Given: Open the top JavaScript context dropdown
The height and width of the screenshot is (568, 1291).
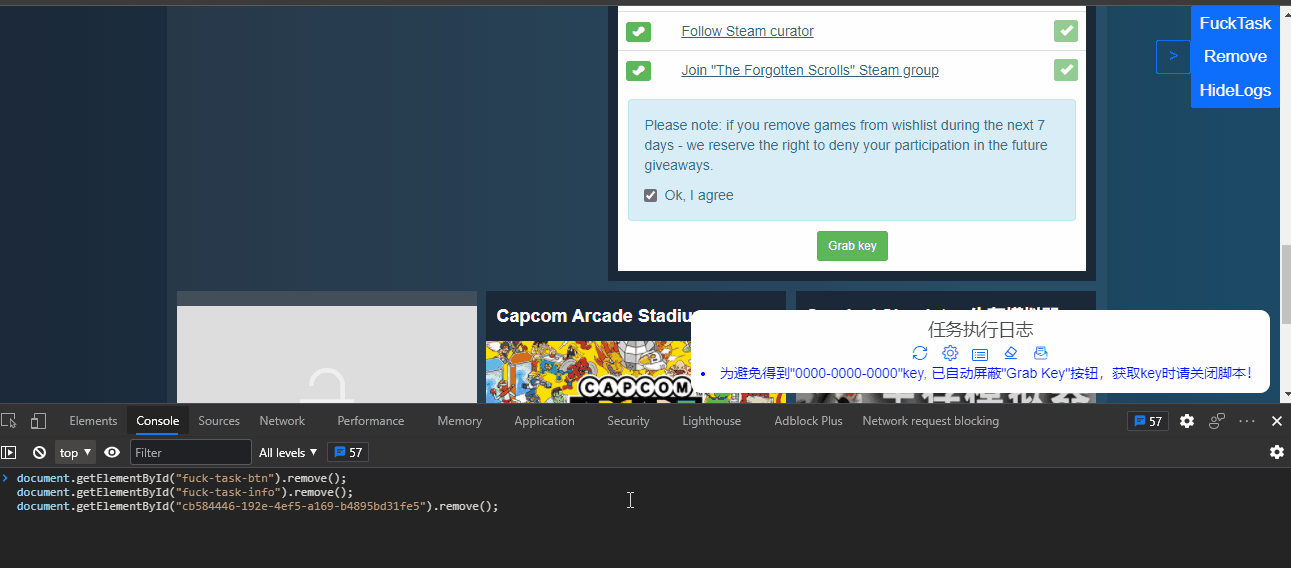Looking at the screenshot, I should tap(76, 452).
